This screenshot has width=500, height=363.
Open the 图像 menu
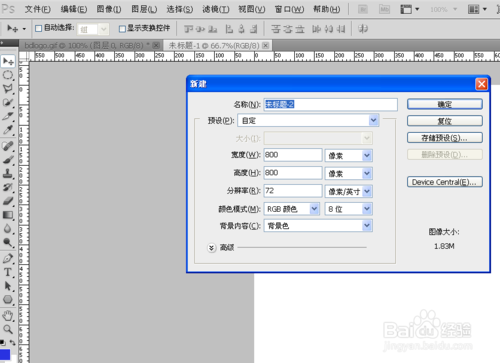109,9
